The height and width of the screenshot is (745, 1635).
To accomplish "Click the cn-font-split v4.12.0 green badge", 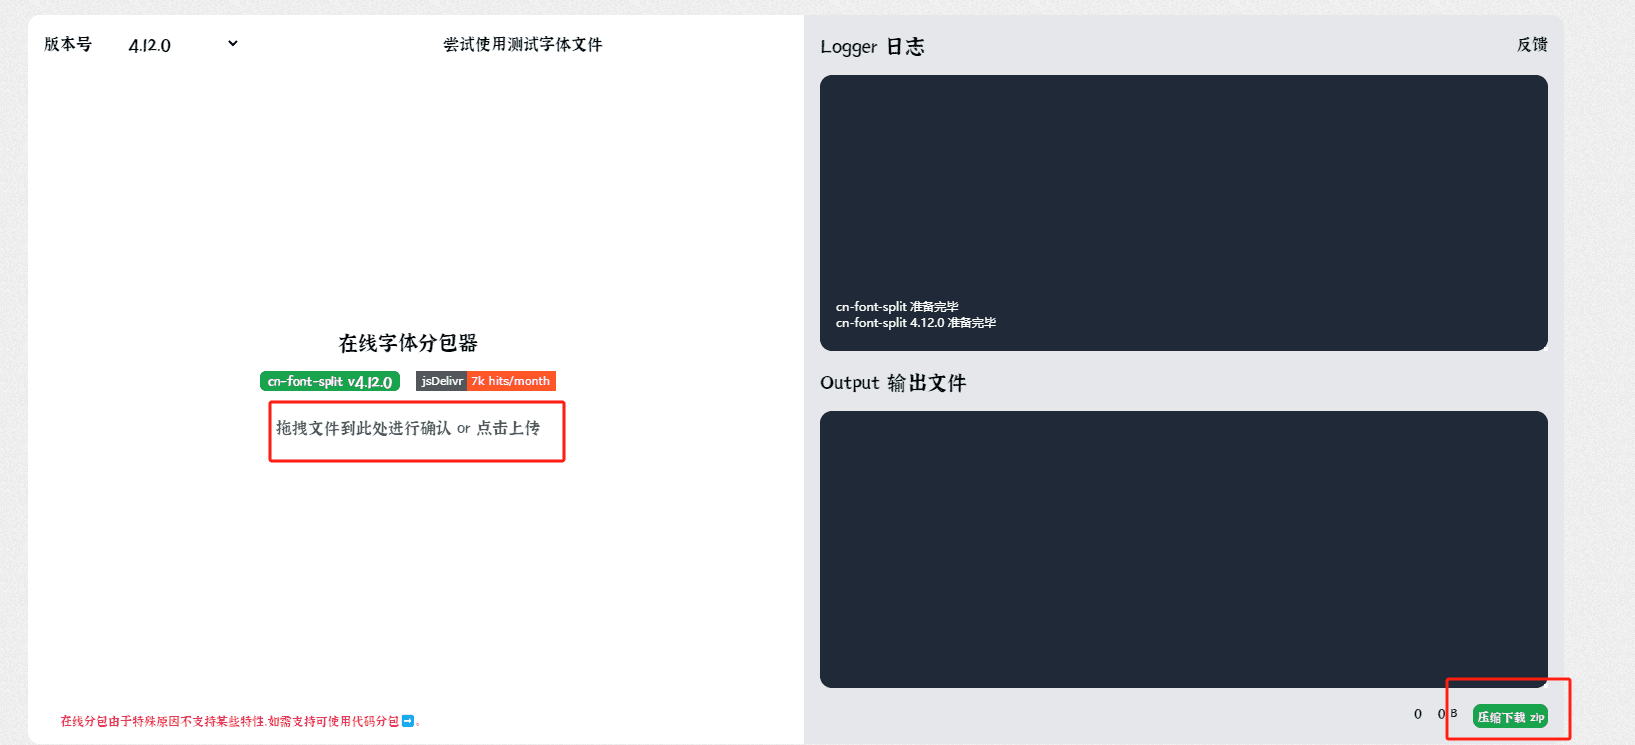I will pos(329,382).
